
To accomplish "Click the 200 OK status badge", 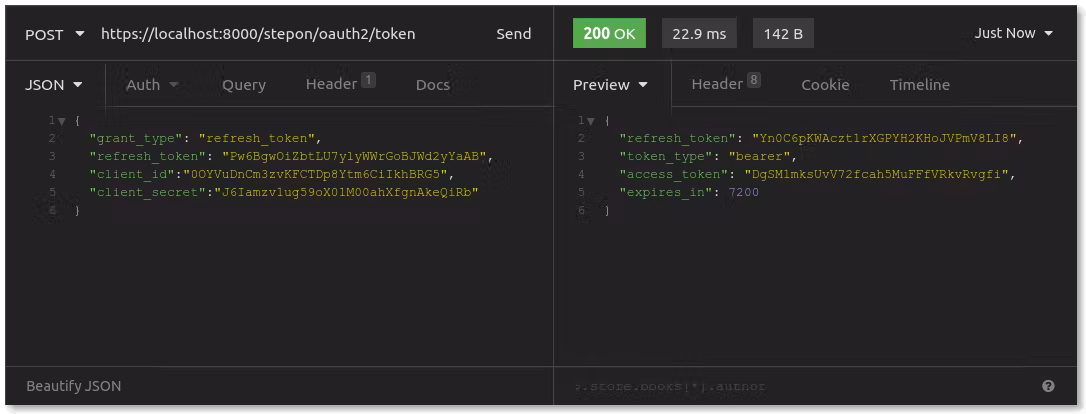I will (608, 34).
